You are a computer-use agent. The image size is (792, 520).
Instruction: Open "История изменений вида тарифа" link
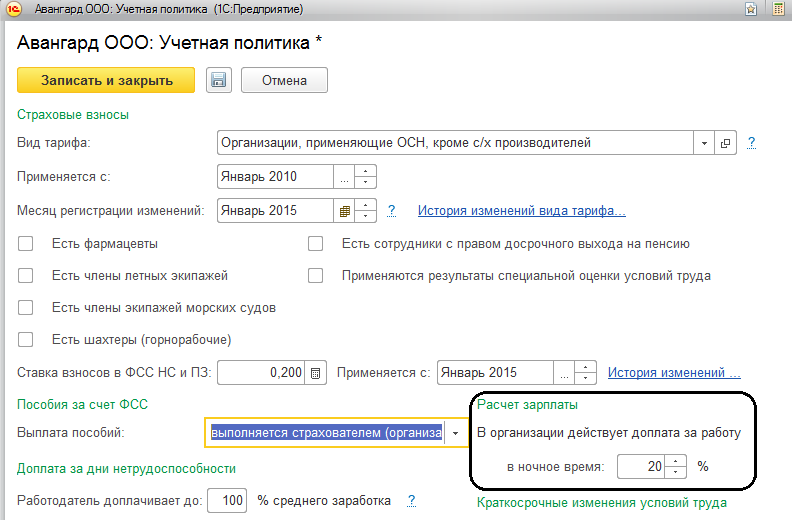[521, 211]
